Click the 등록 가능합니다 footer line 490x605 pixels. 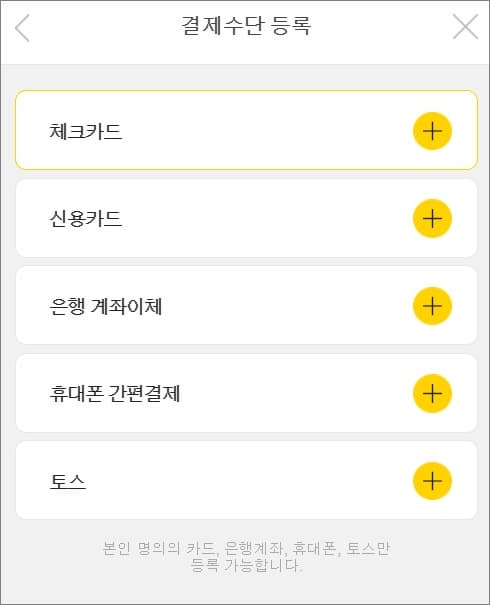tap(246, 565)
